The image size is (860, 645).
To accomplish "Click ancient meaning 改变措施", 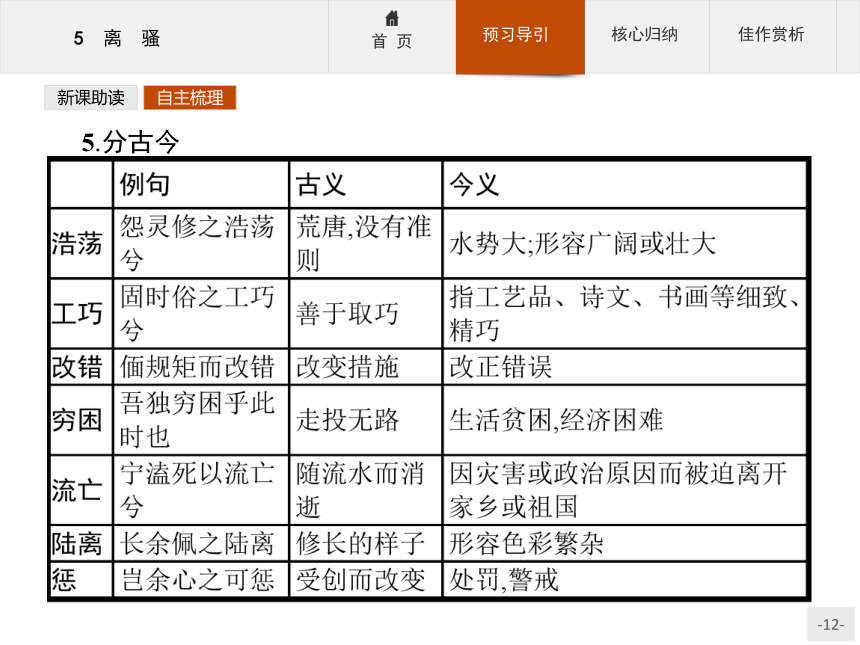I will [x=347, y=366].
